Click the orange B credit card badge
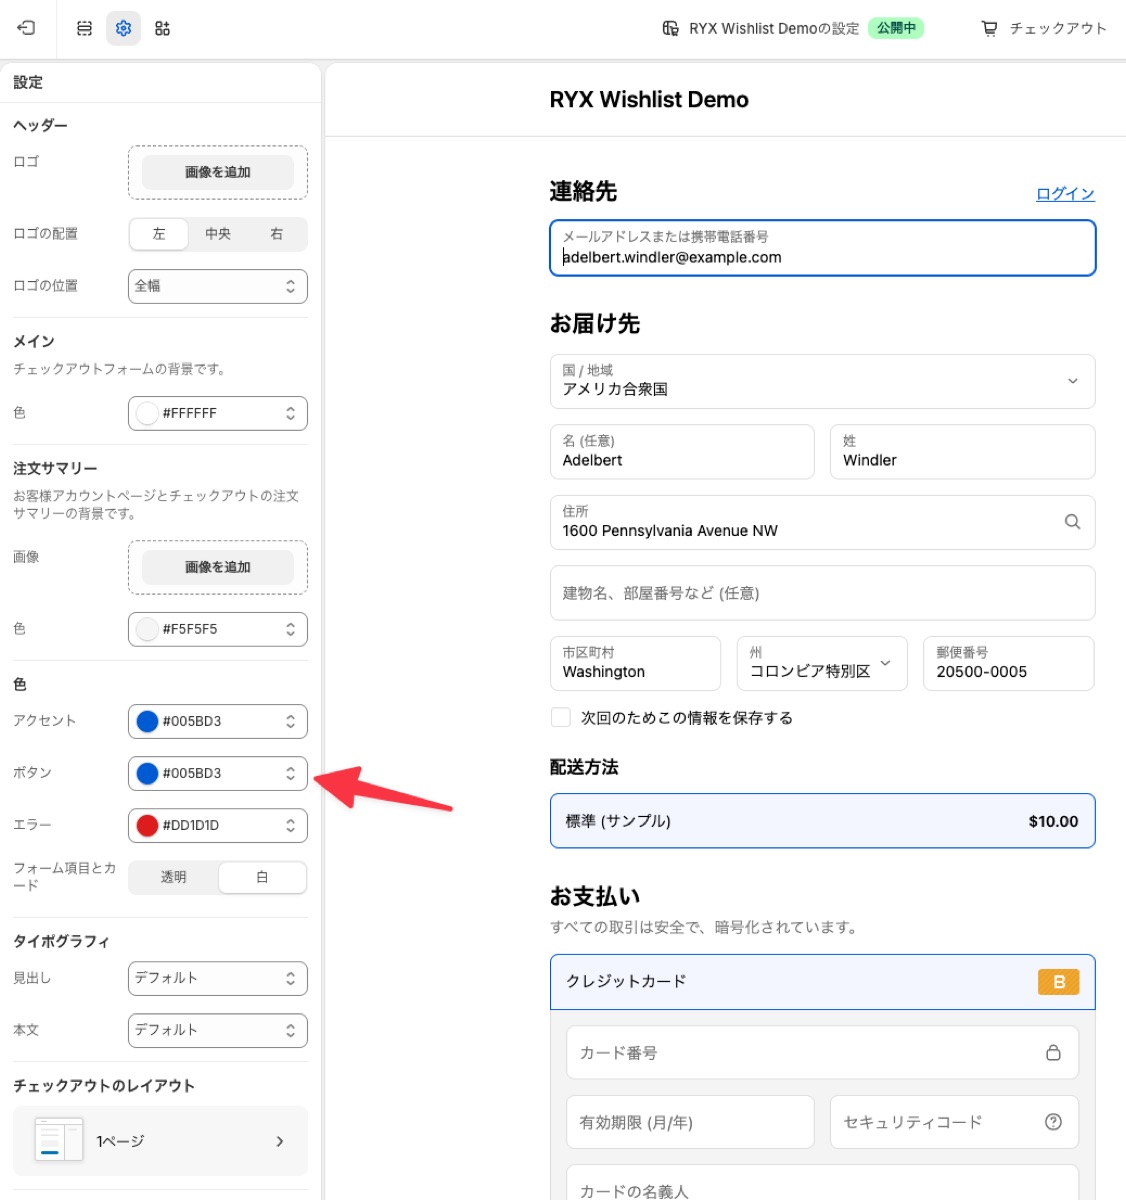The height and width of the screenshot is (1200, 1126). pos(1059,982)
